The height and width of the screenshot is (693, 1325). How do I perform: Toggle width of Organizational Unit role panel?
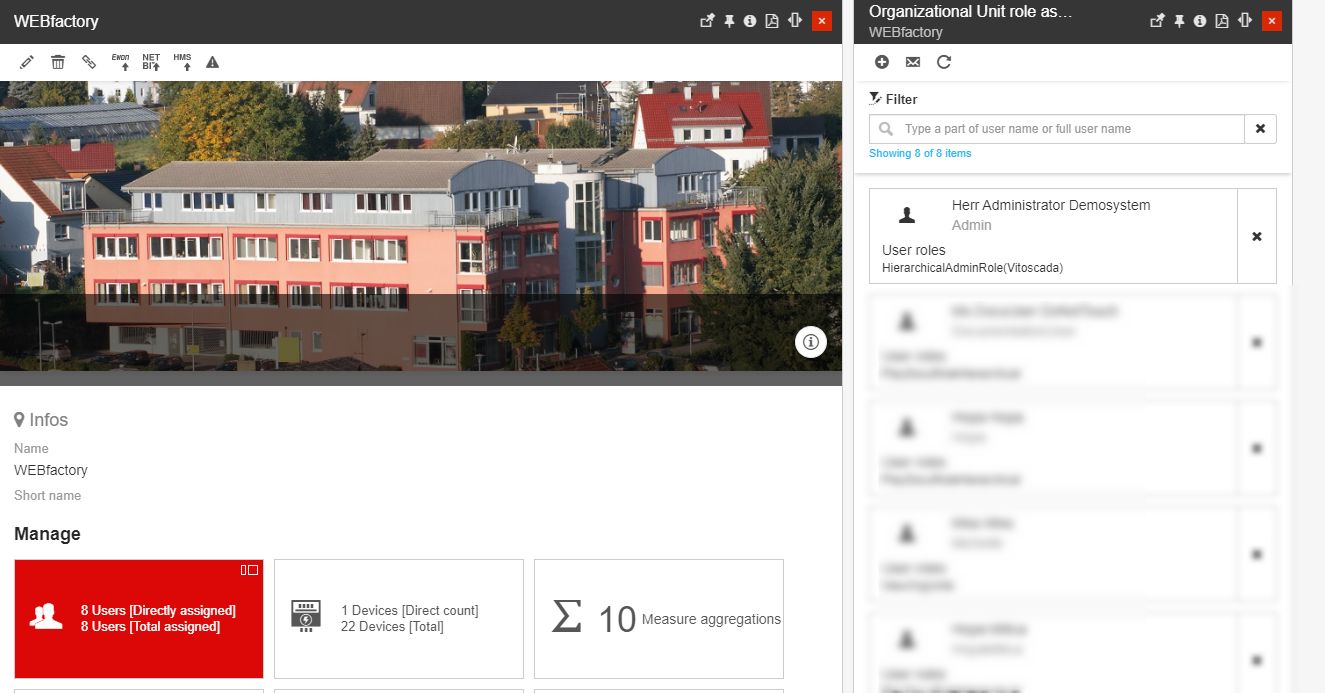click(1245, 21)
